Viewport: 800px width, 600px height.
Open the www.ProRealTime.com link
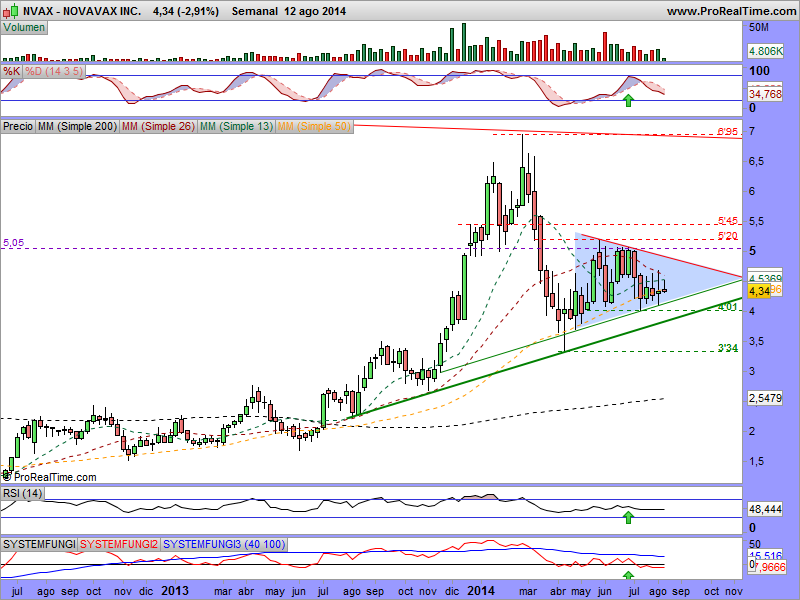coord(731,11)
